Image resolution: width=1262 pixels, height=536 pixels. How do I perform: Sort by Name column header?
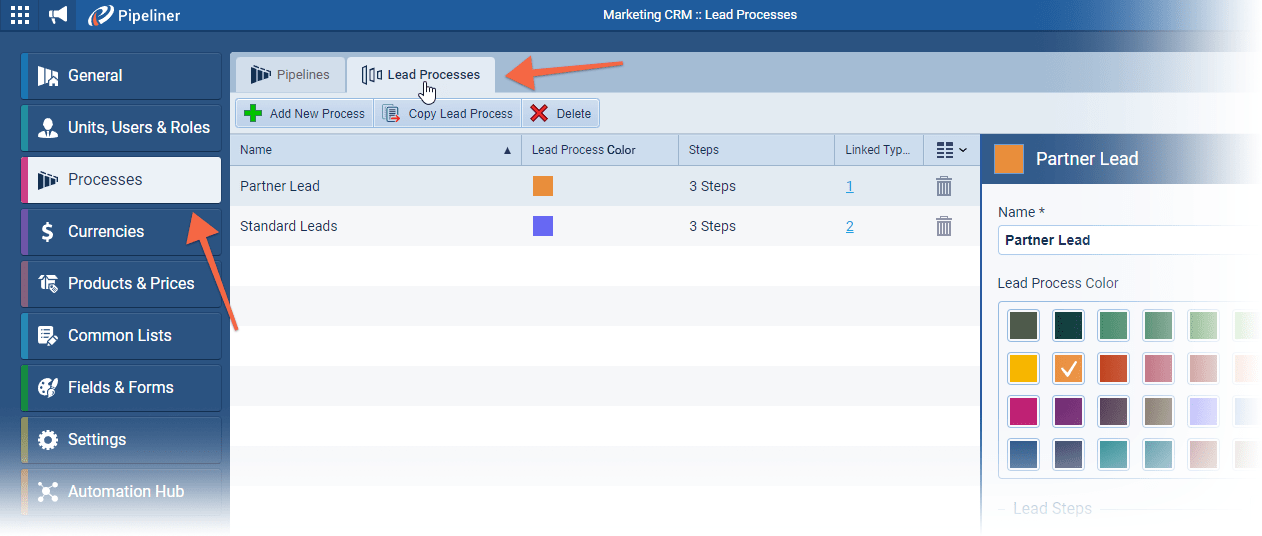tap(375, 150)
